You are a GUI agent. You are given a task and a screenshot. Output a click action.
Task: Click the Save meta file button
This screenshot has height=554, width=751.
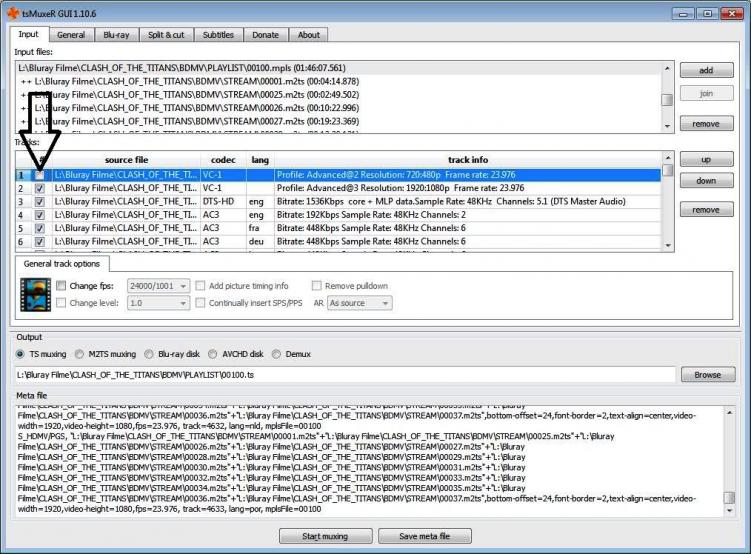click(424, 536)
